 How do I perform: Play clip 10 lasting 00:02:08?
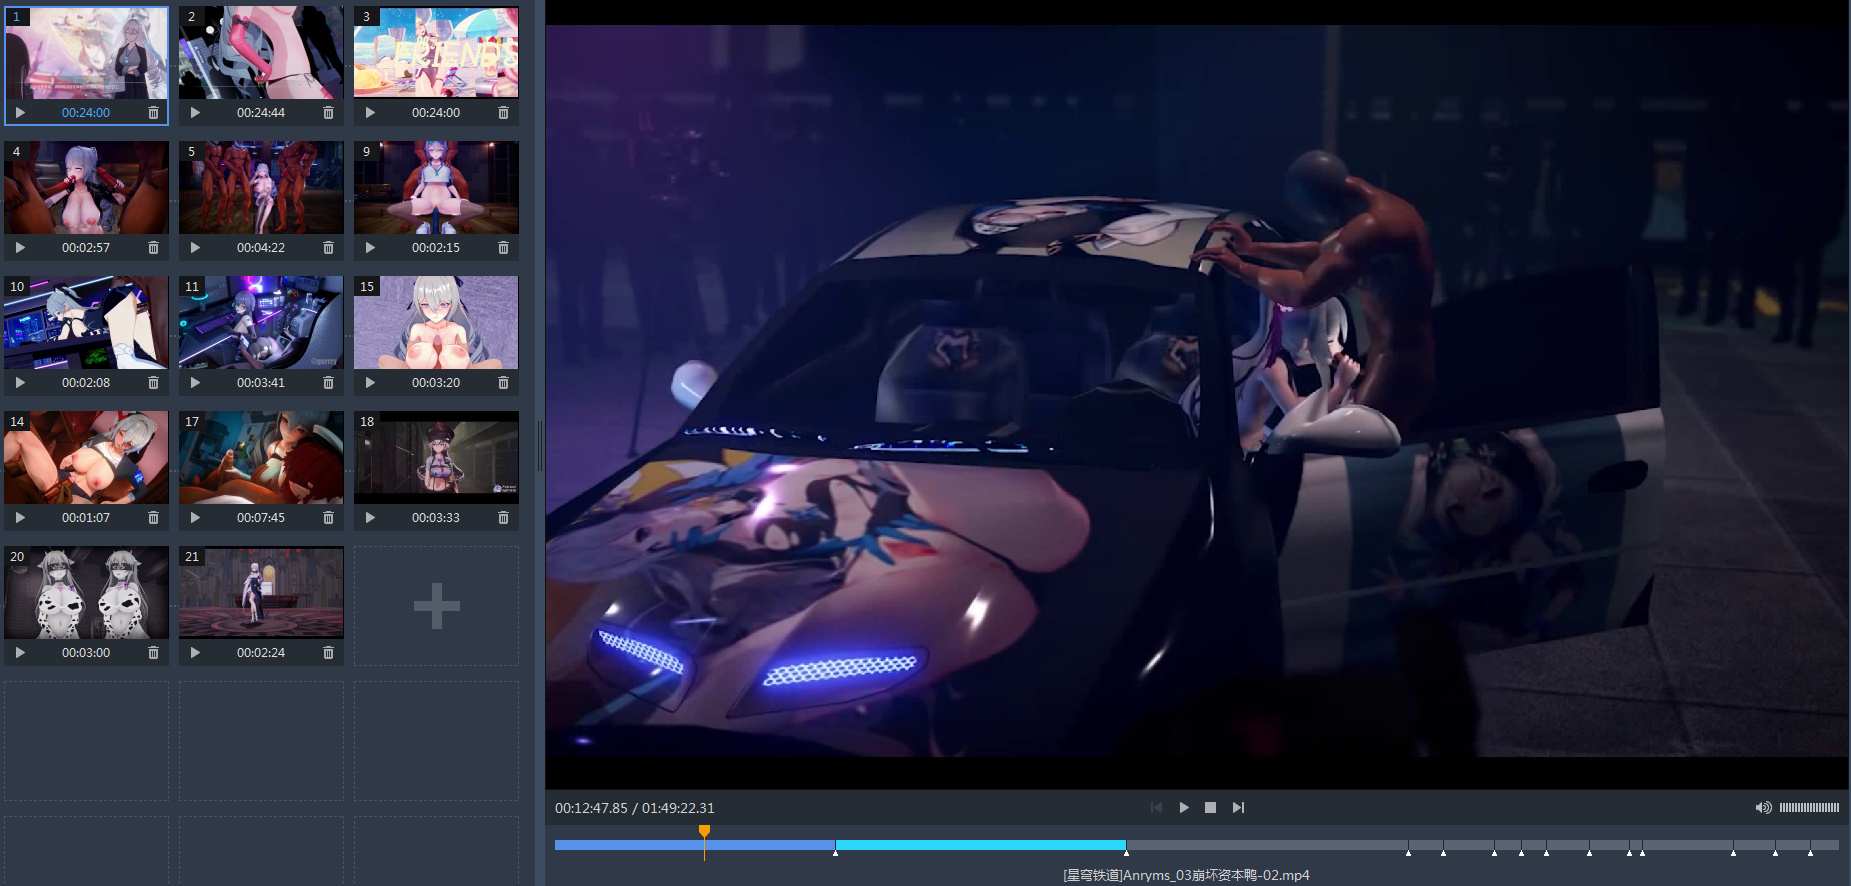click(x=20, y=383)
